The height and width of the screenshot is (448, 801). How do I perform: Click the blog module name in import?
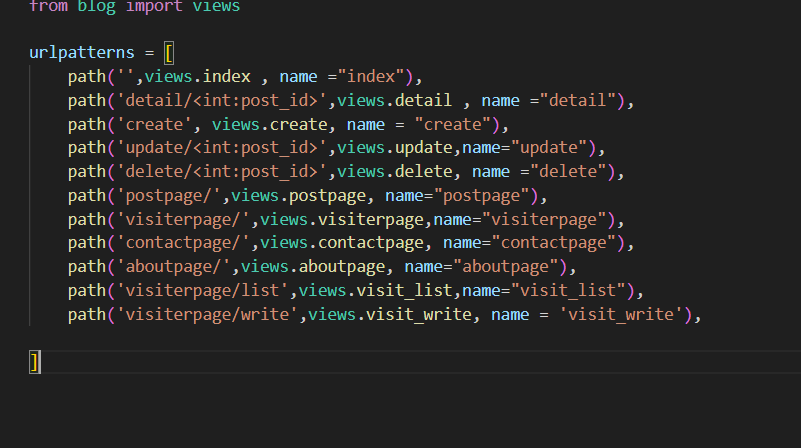[x=96, y=6]
